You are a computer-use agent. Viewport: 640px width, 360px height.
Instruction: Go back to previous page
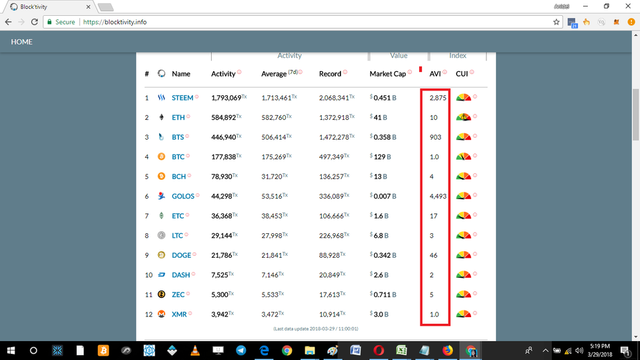tap(9, 22)
